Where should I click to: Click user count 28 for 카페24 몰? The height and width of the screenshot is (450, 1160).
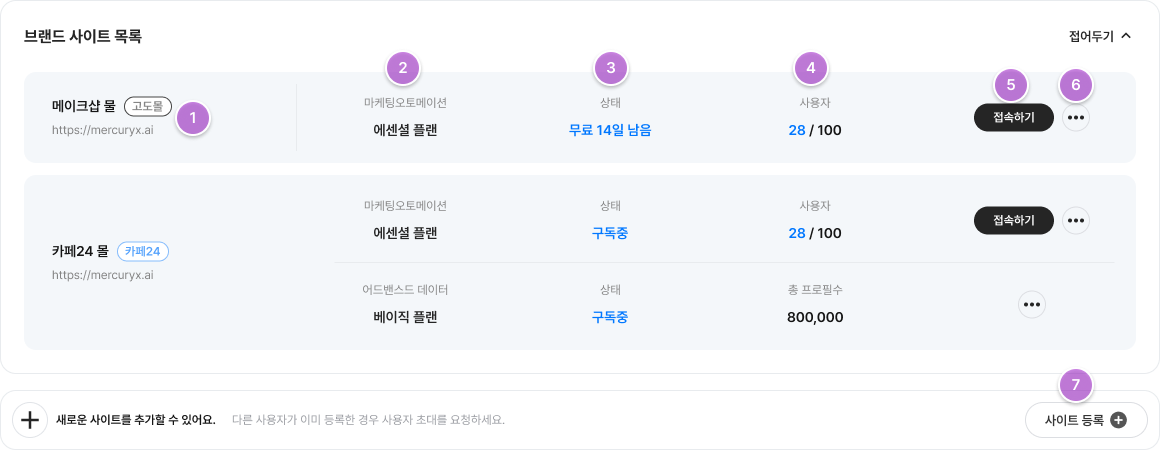click(x=796, y=233)
